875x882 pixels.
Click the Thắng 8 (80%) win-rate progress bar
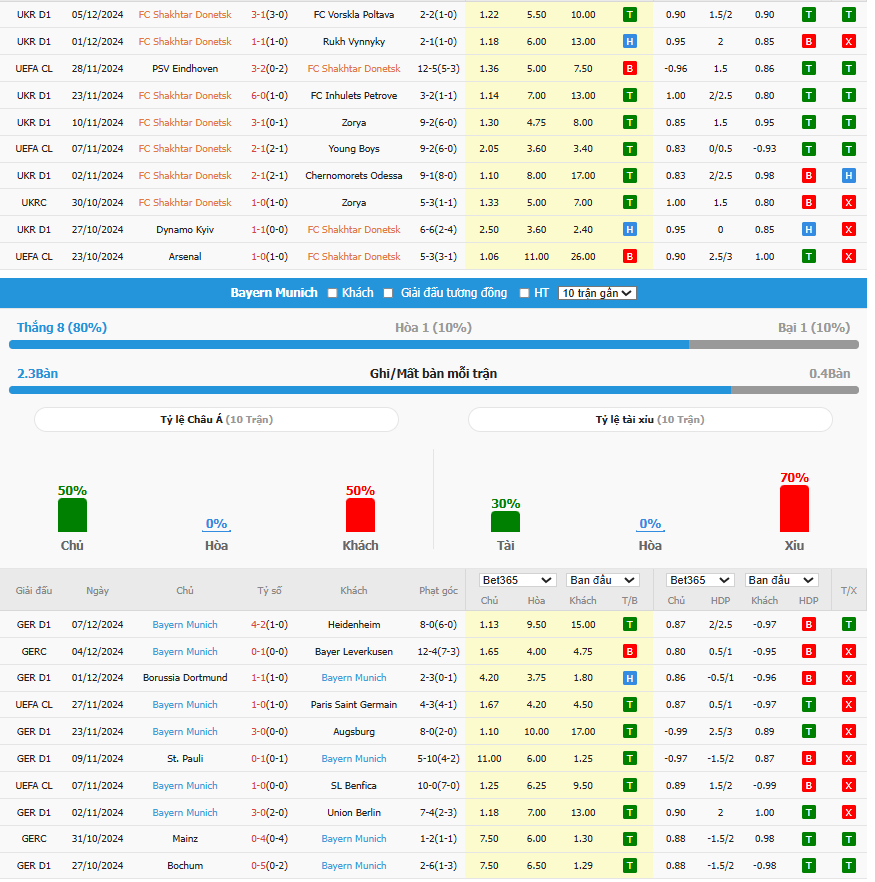(x=434, y=344)
